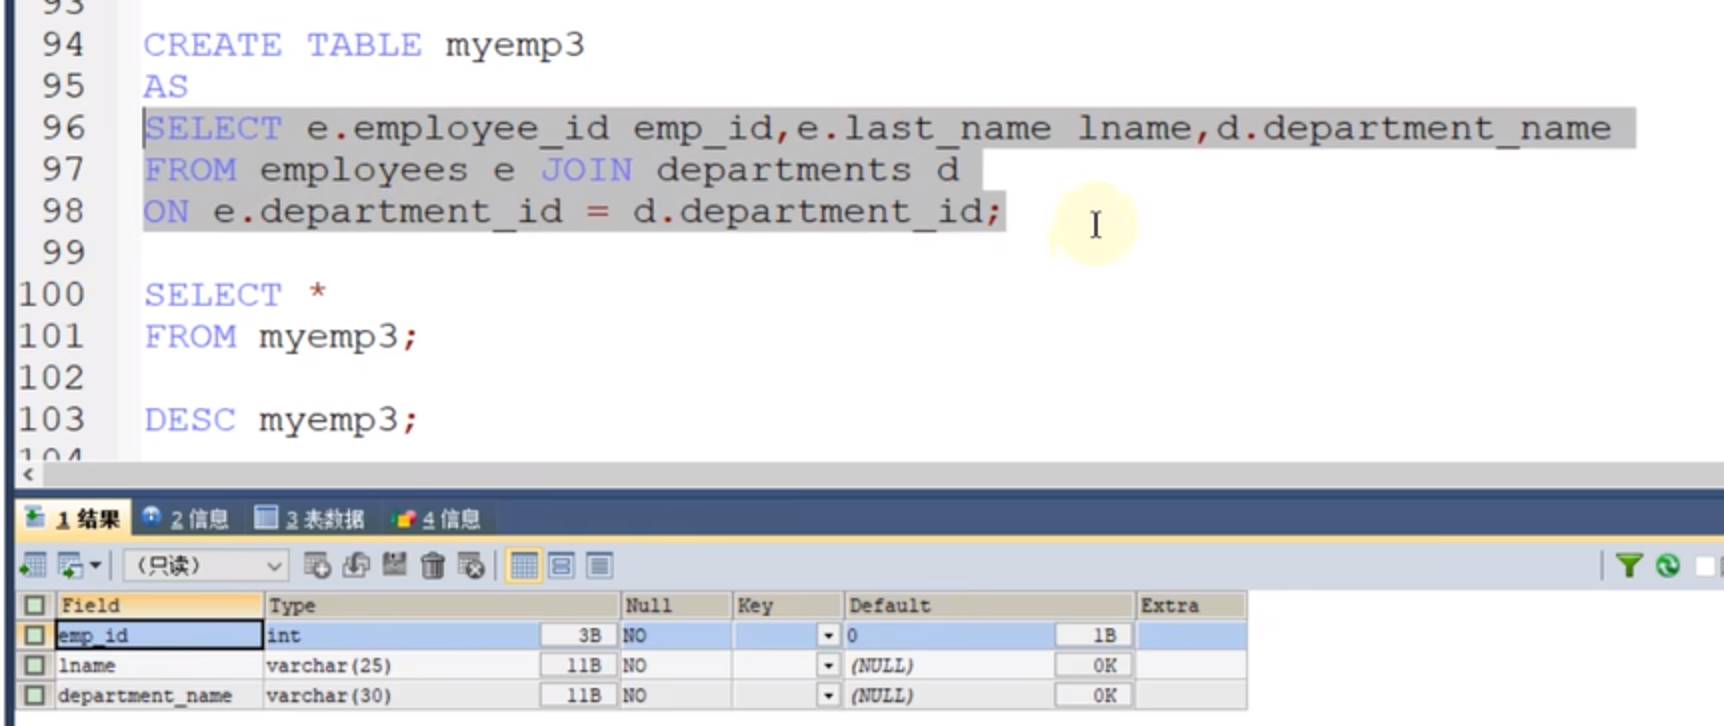The width and height of the screenshot is (1724, 726).
Task: Click line number 102 in the gutter
Action: [x=52, y=378]
